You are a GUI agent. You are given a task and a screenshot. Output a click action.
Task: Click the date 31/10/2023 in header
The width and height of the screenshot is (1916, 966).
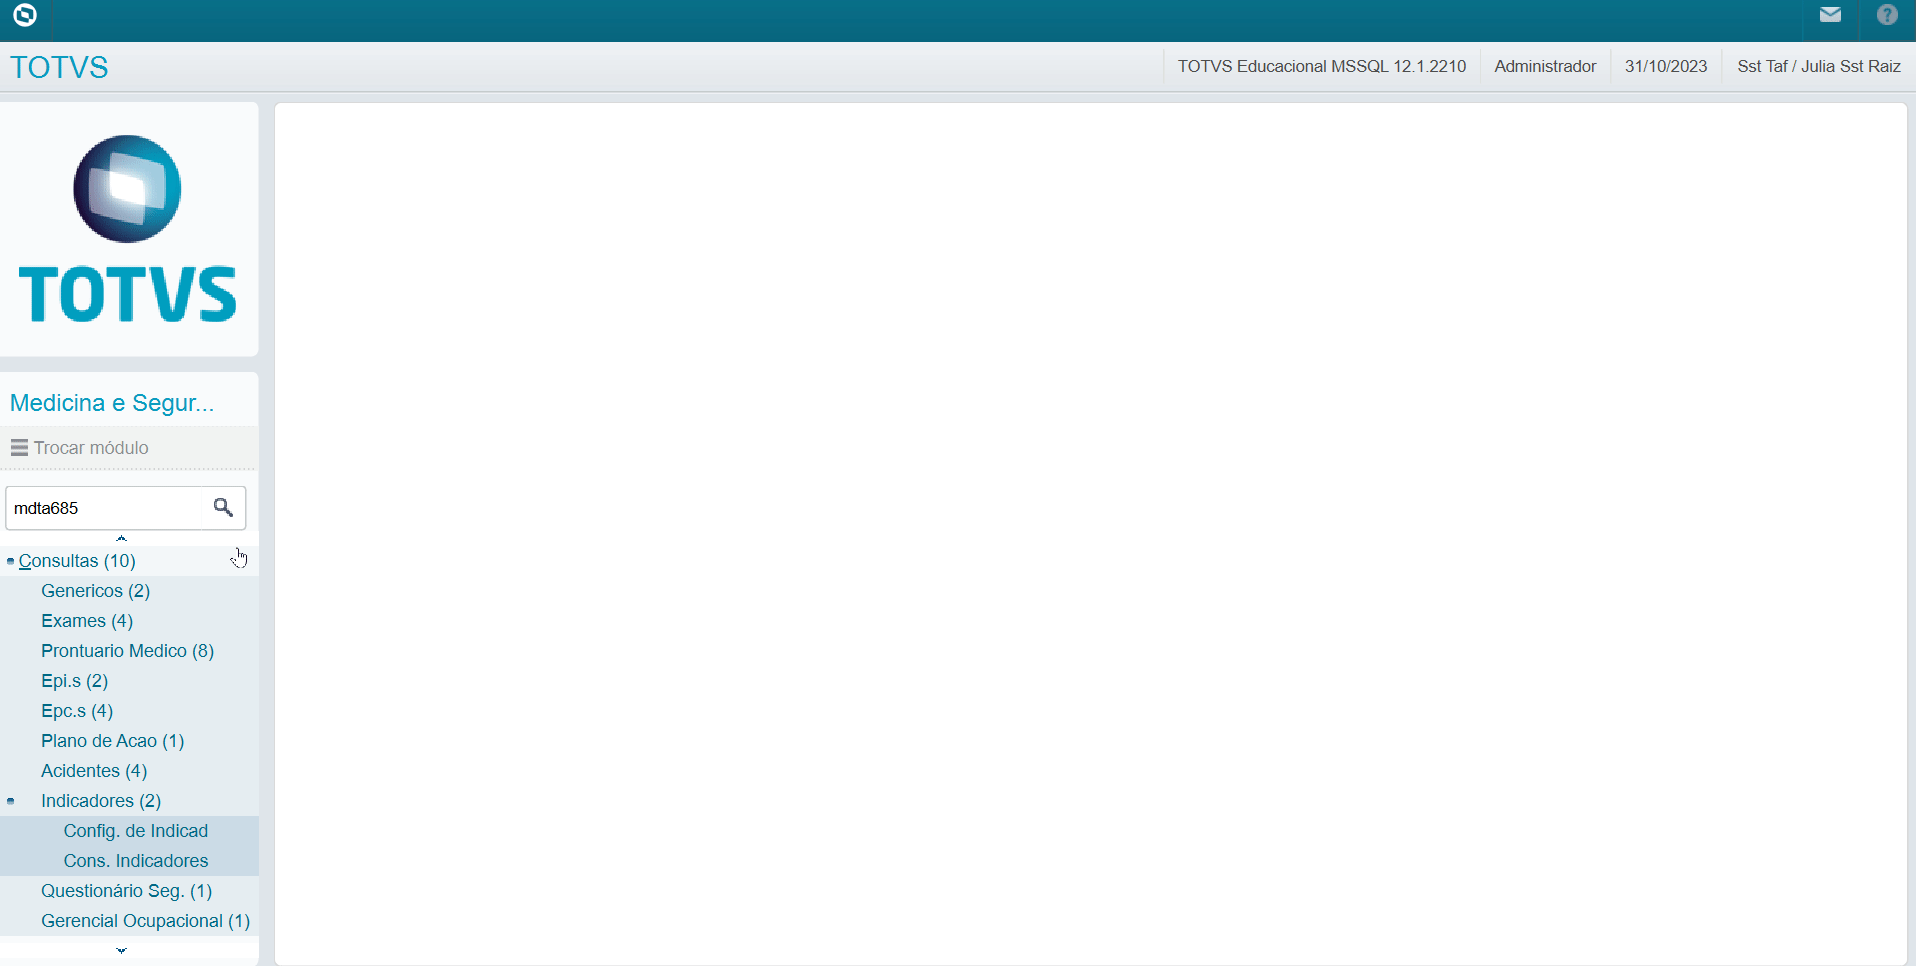tap(1666, 66)
